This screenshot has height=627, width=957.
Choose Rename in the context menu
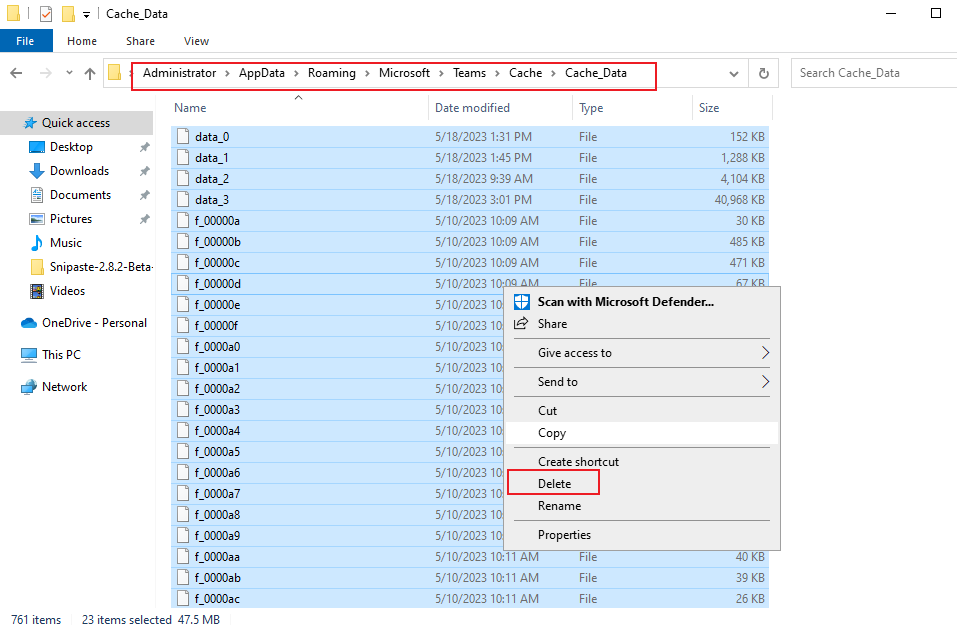(x=642, y=506)
